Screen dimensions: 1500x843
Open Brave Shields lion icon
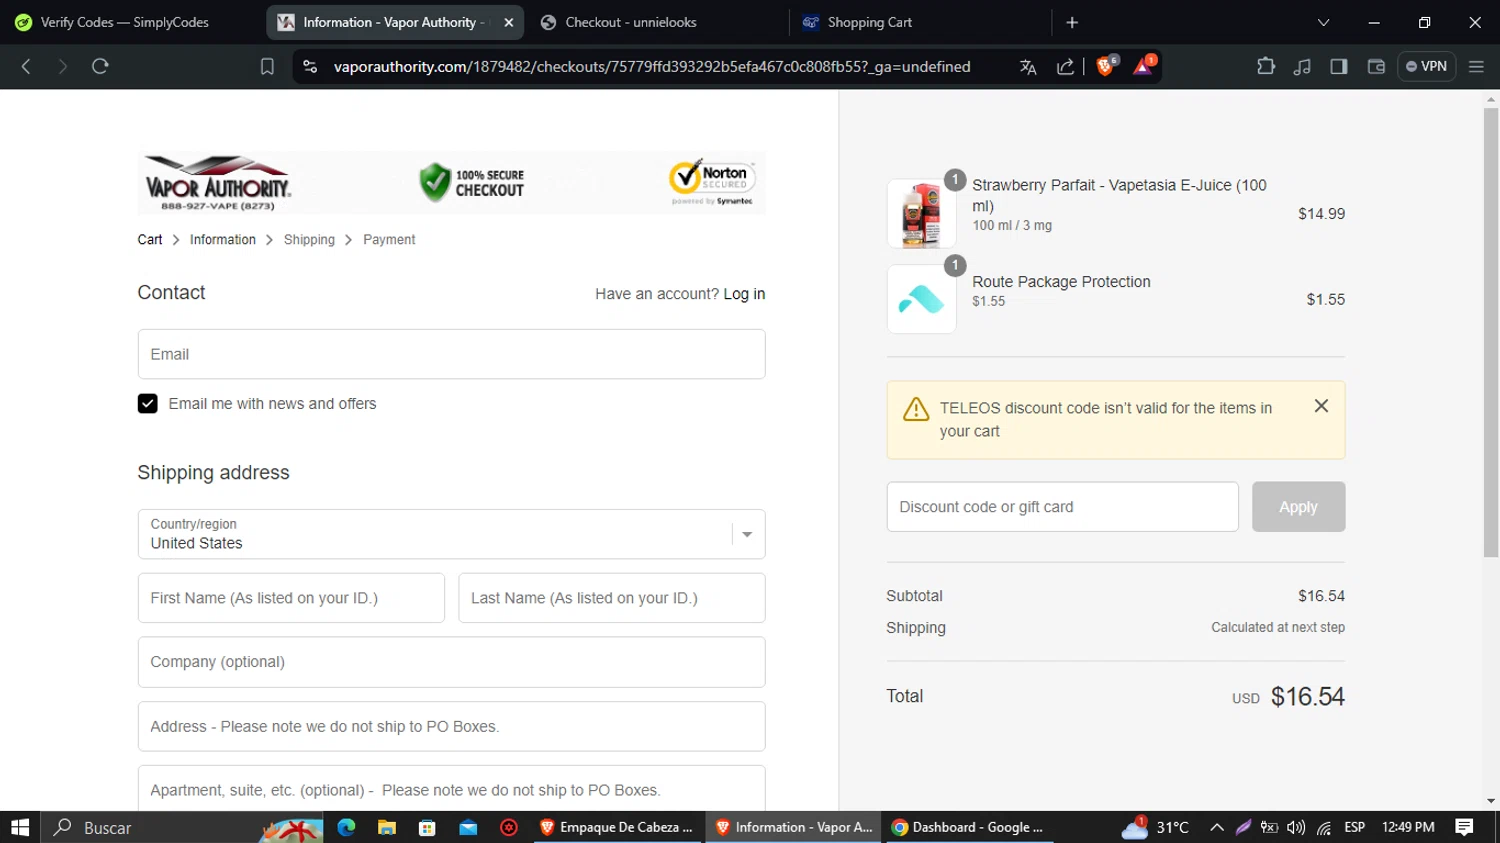1106,66
